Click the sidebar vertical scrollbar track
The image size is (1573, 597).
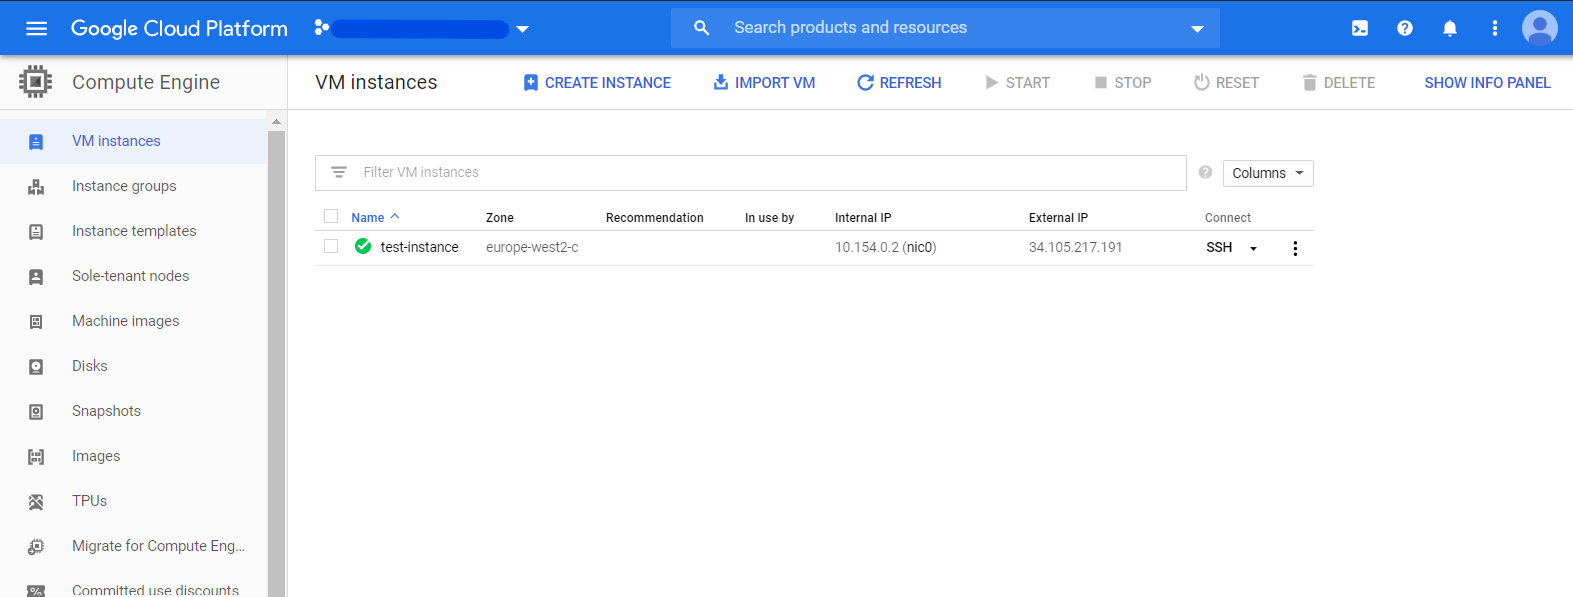[x=276, y=363]
